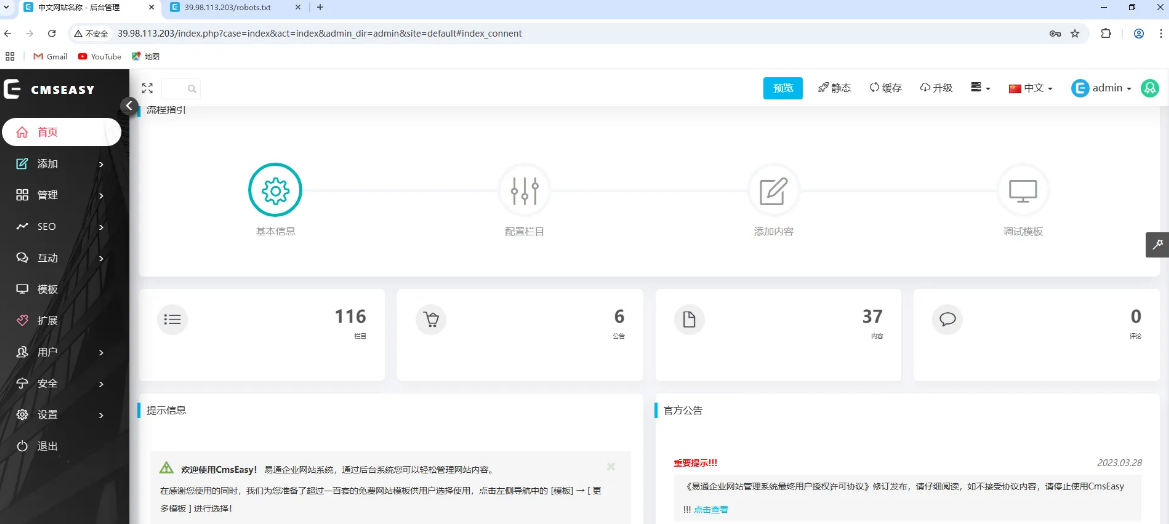
Task: Click the shopping cart icon on stats card
Action: pos(431,320)
